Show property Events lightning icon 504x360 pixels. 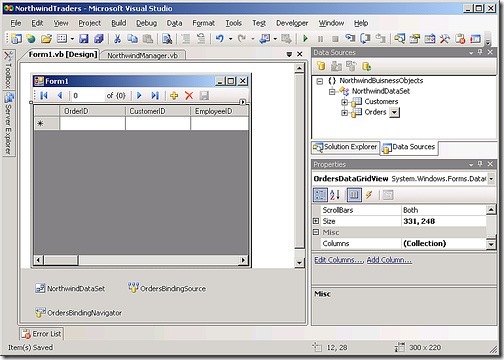pos(369,195)
